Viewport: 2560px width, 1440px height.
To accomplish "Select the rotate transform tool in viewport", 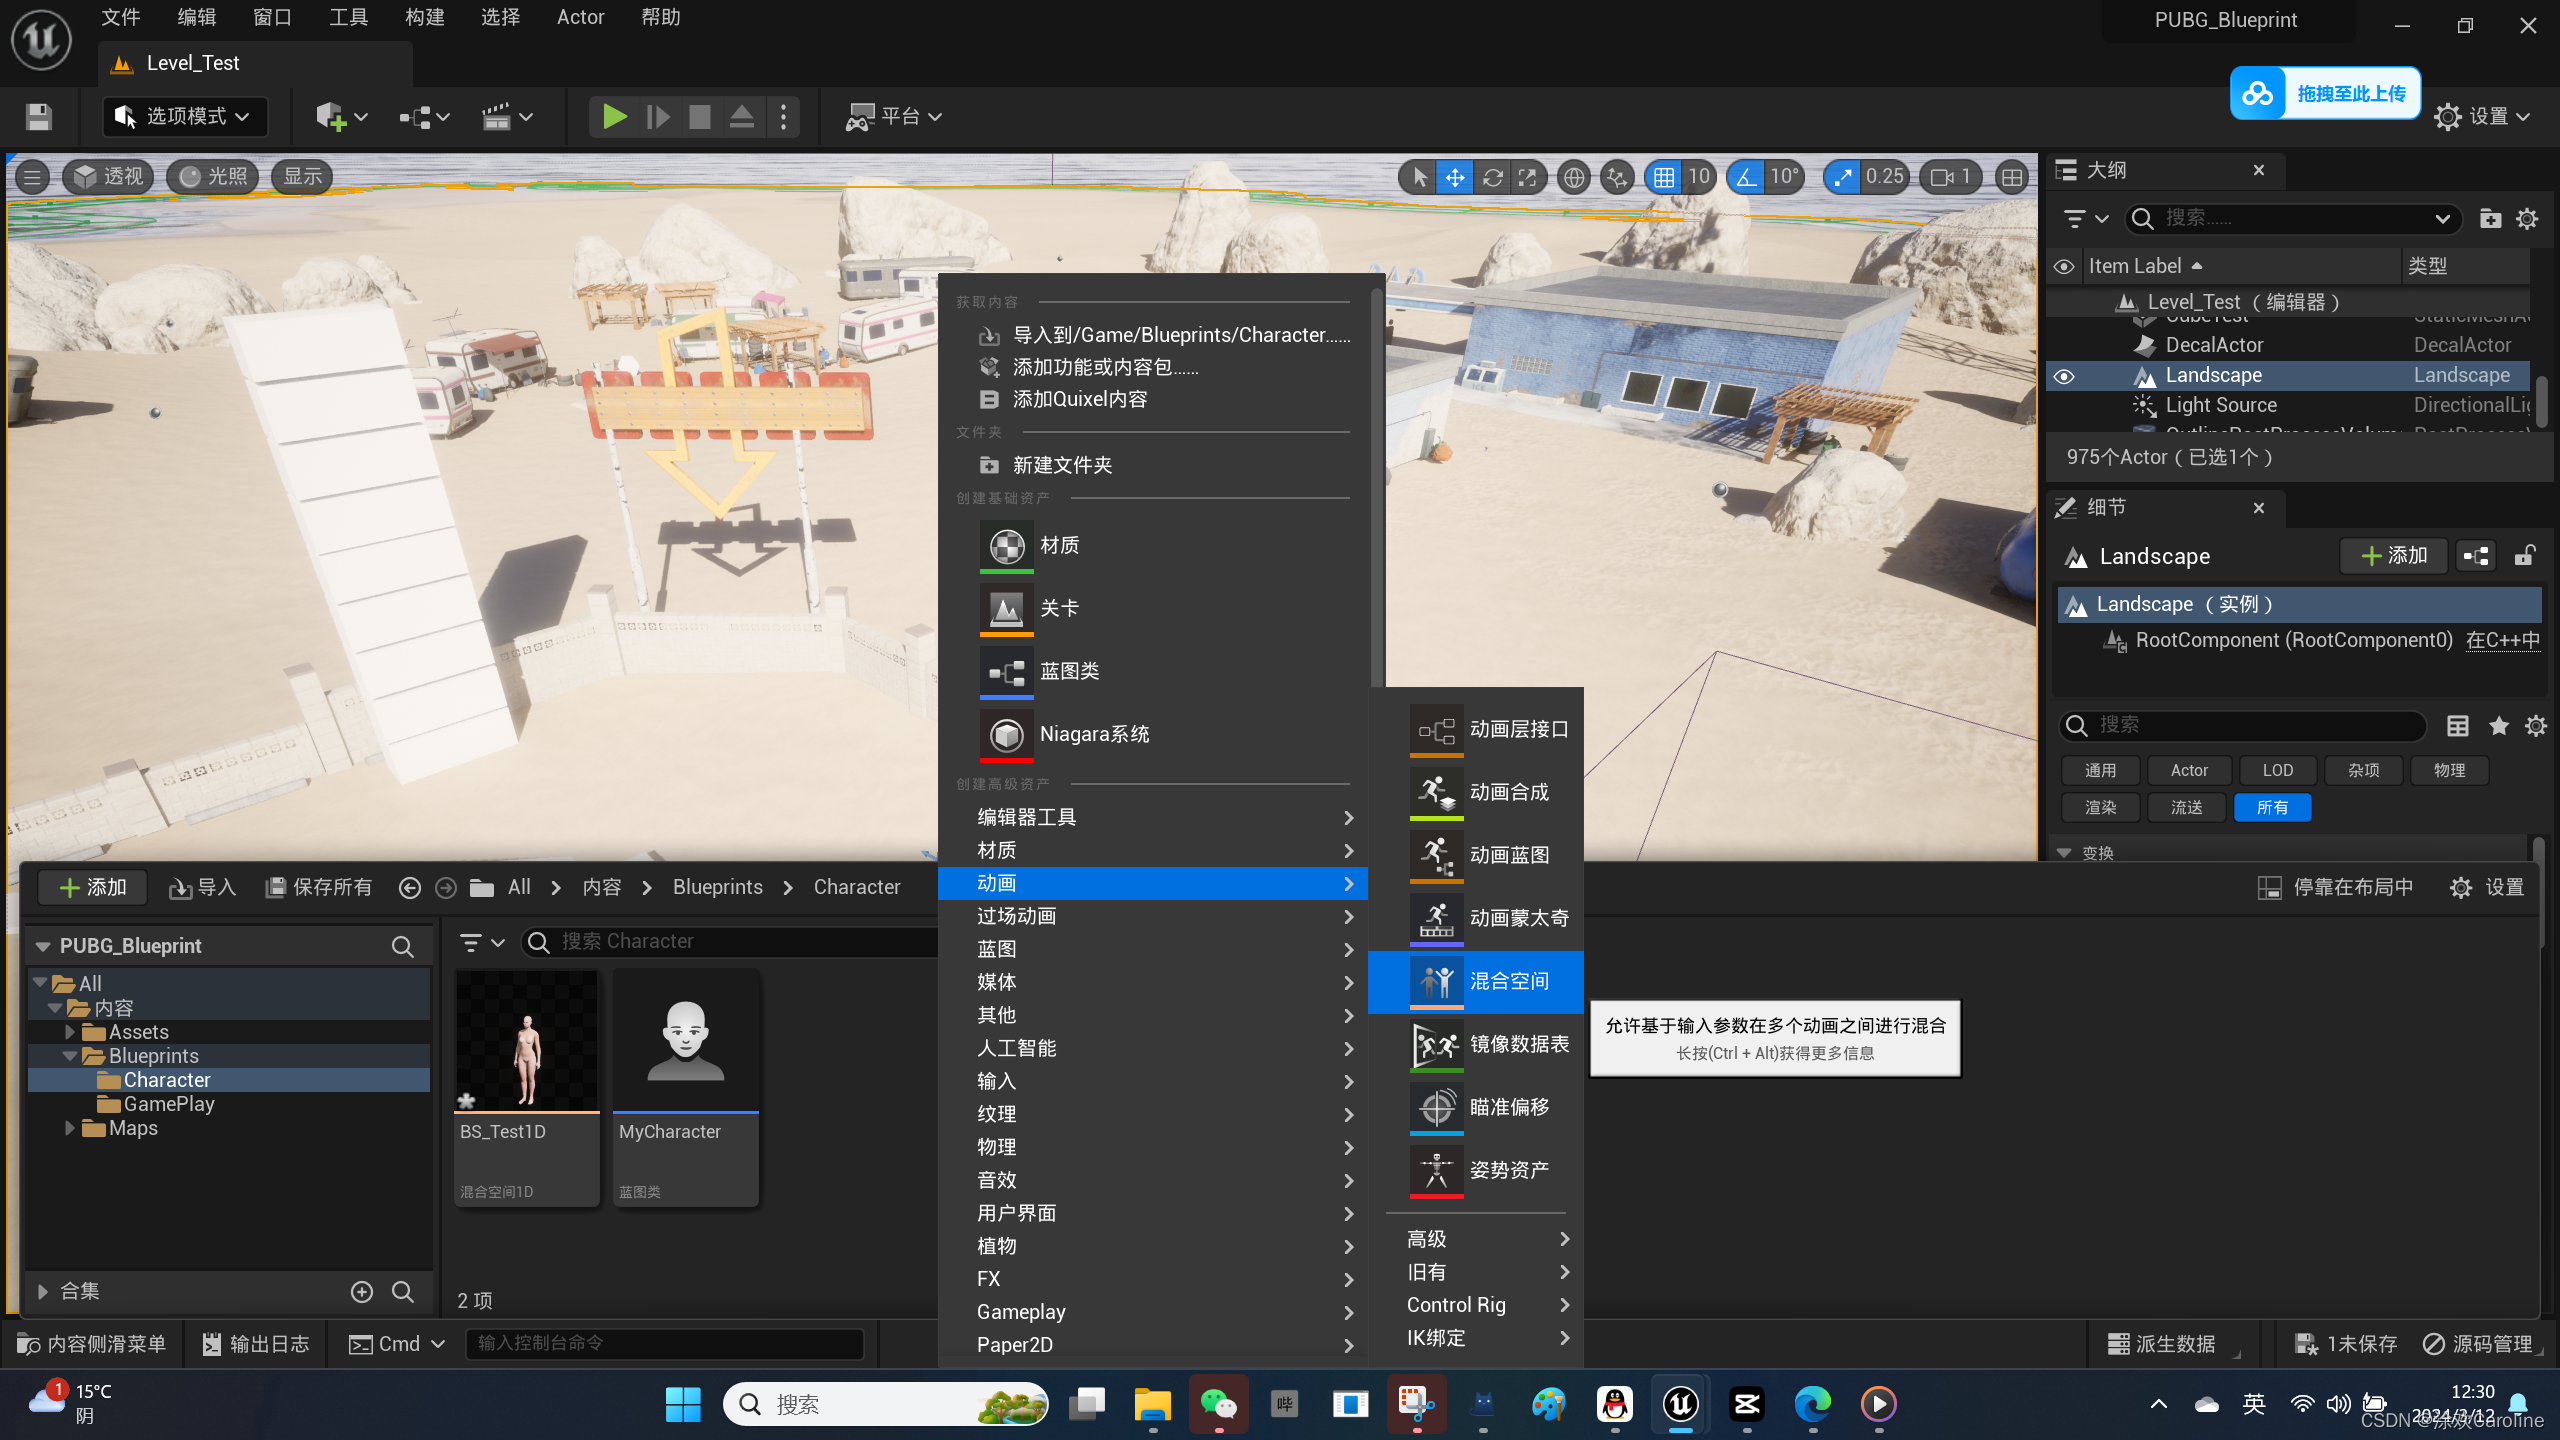I will pos(1492,178).
